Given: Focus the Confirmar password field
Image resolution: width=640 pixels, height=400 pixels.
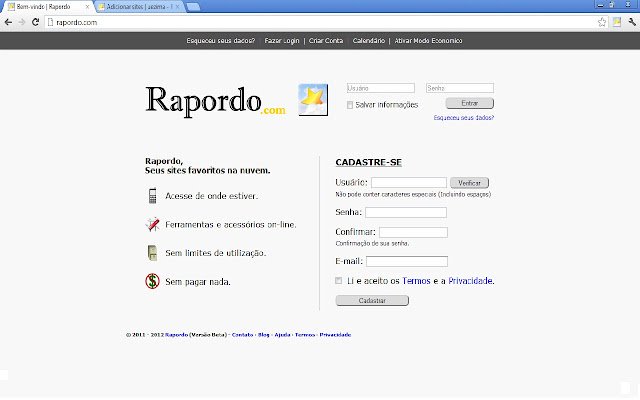Looking at the screenshot, I should [413, 232].
